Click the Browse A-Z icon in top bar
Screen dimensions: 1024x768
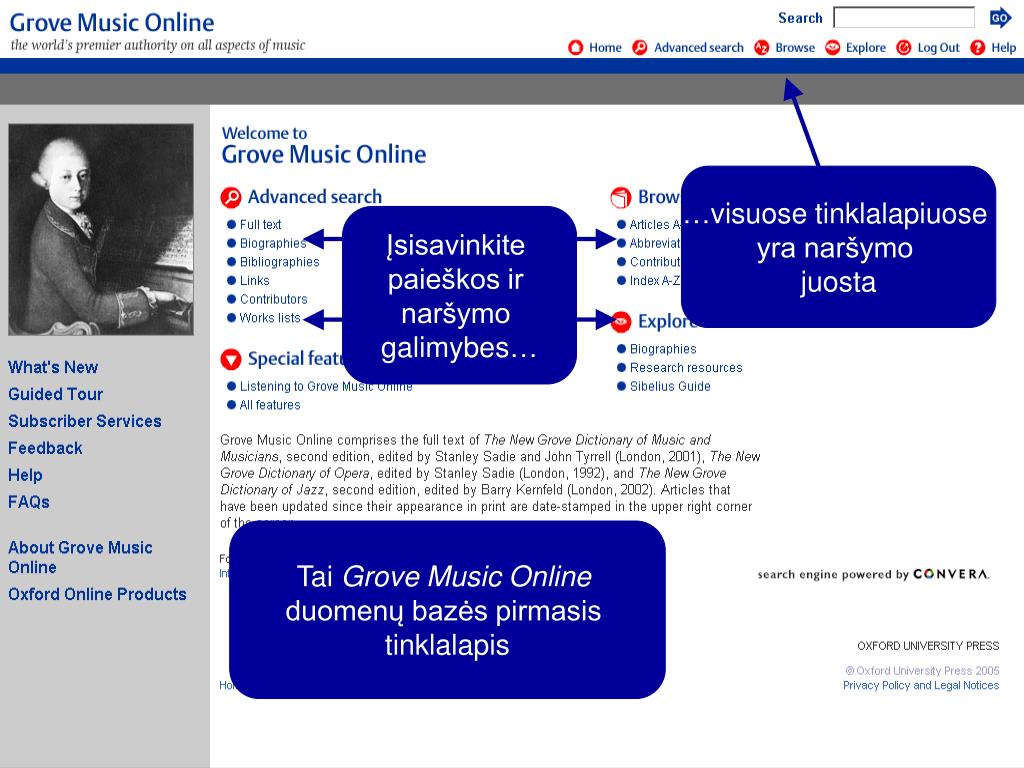click(x=761, y=48)
